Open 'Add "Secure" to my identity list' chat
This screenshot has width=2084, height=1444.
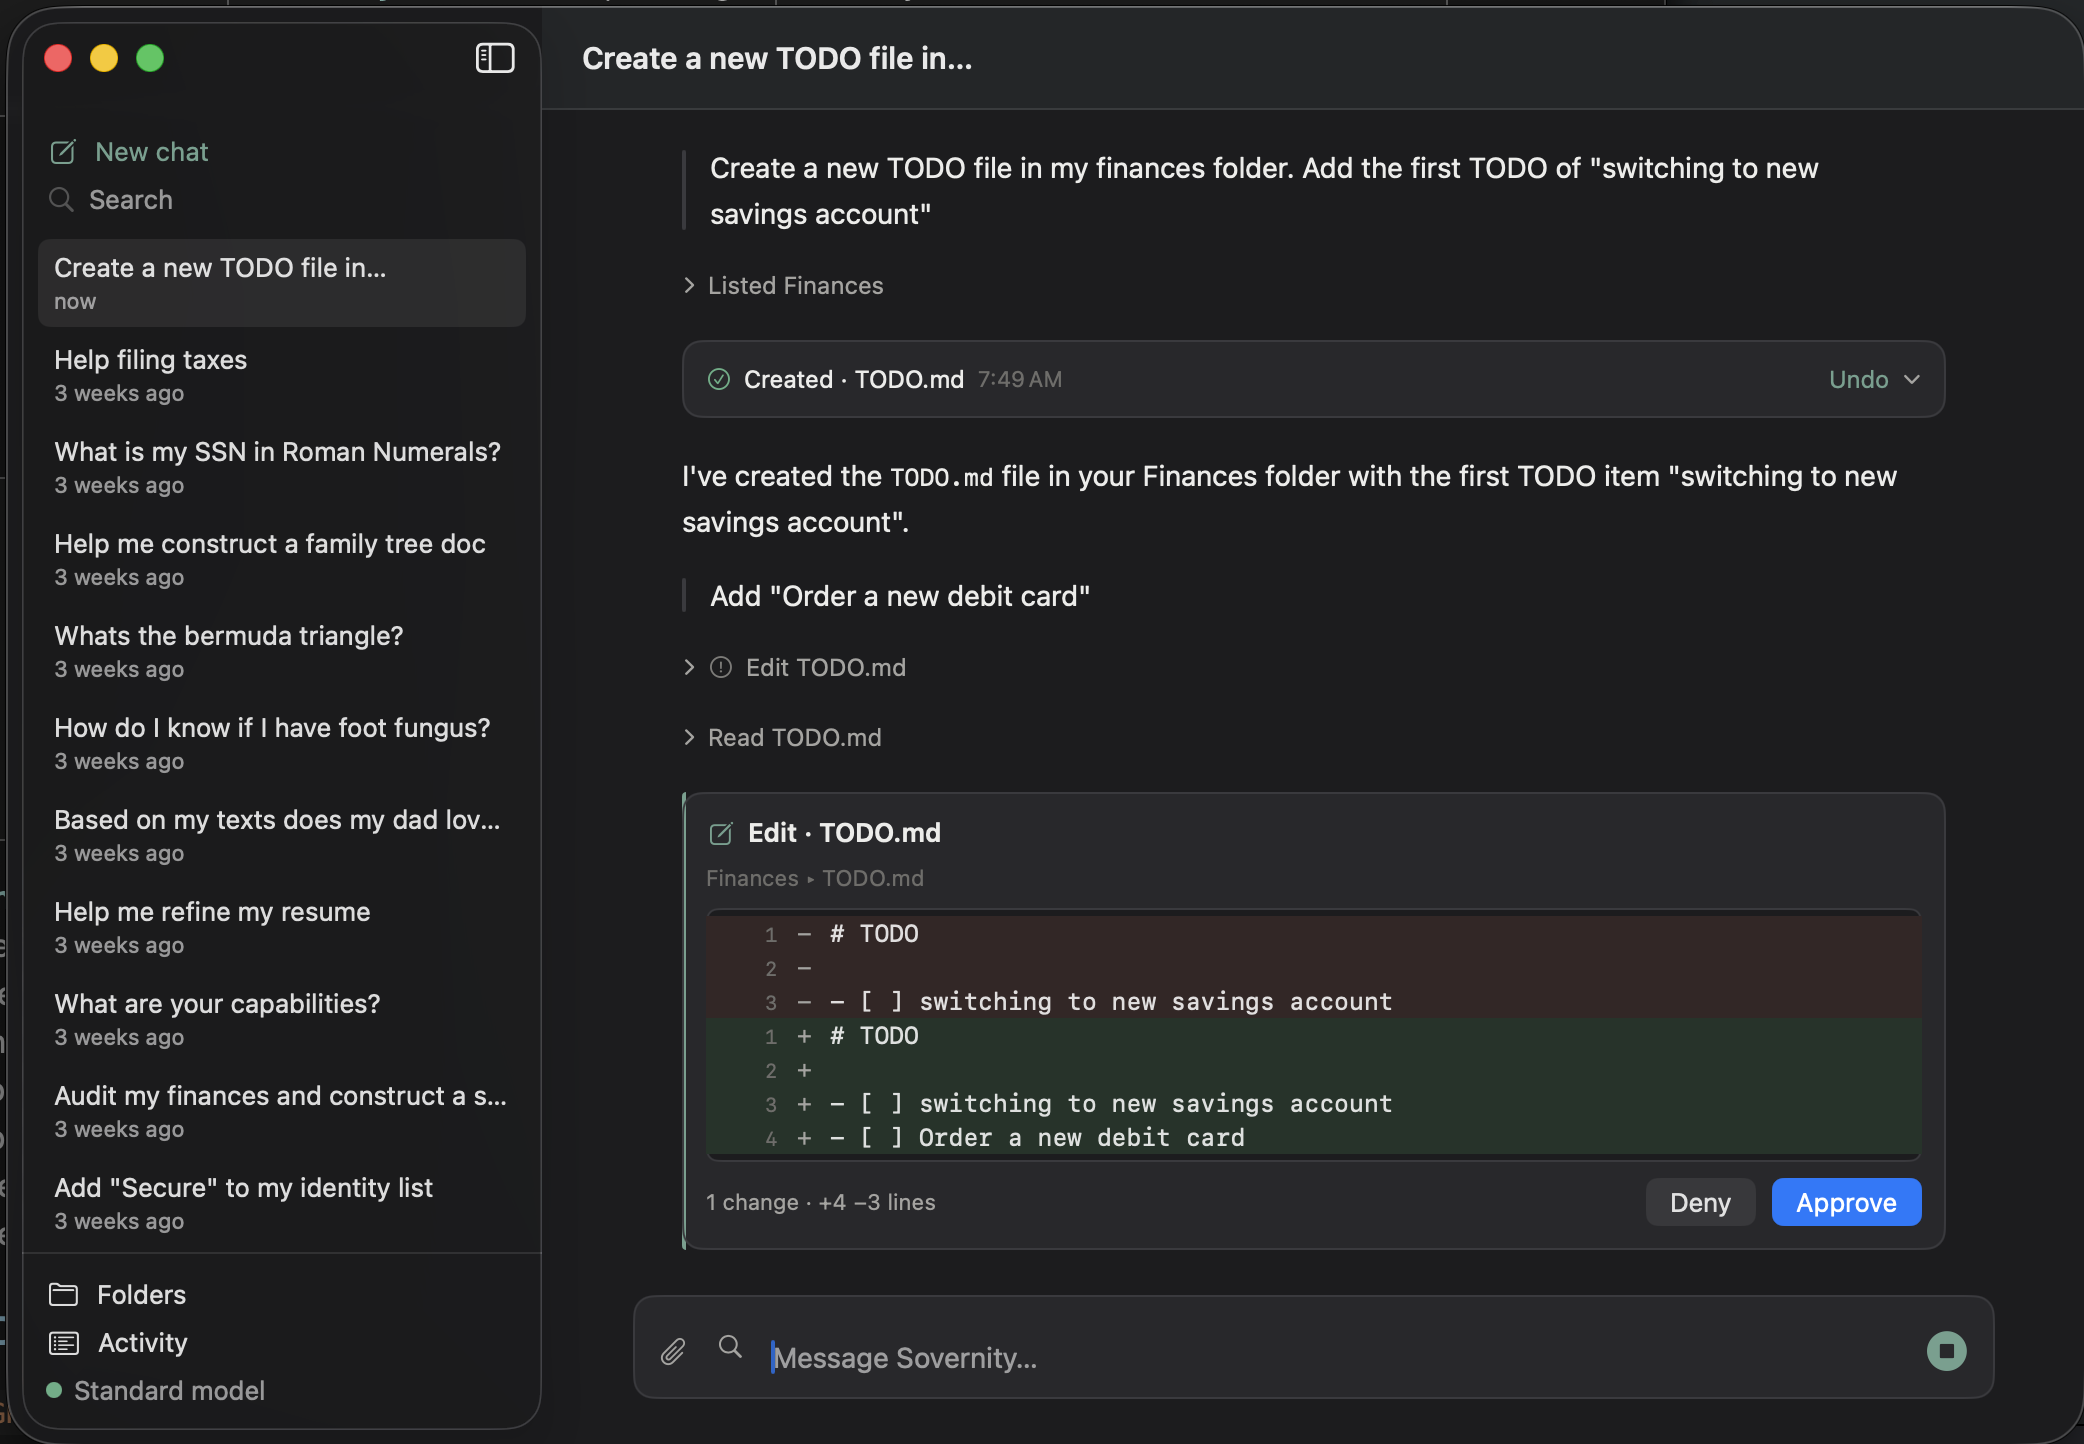[x=282, y=1203]
